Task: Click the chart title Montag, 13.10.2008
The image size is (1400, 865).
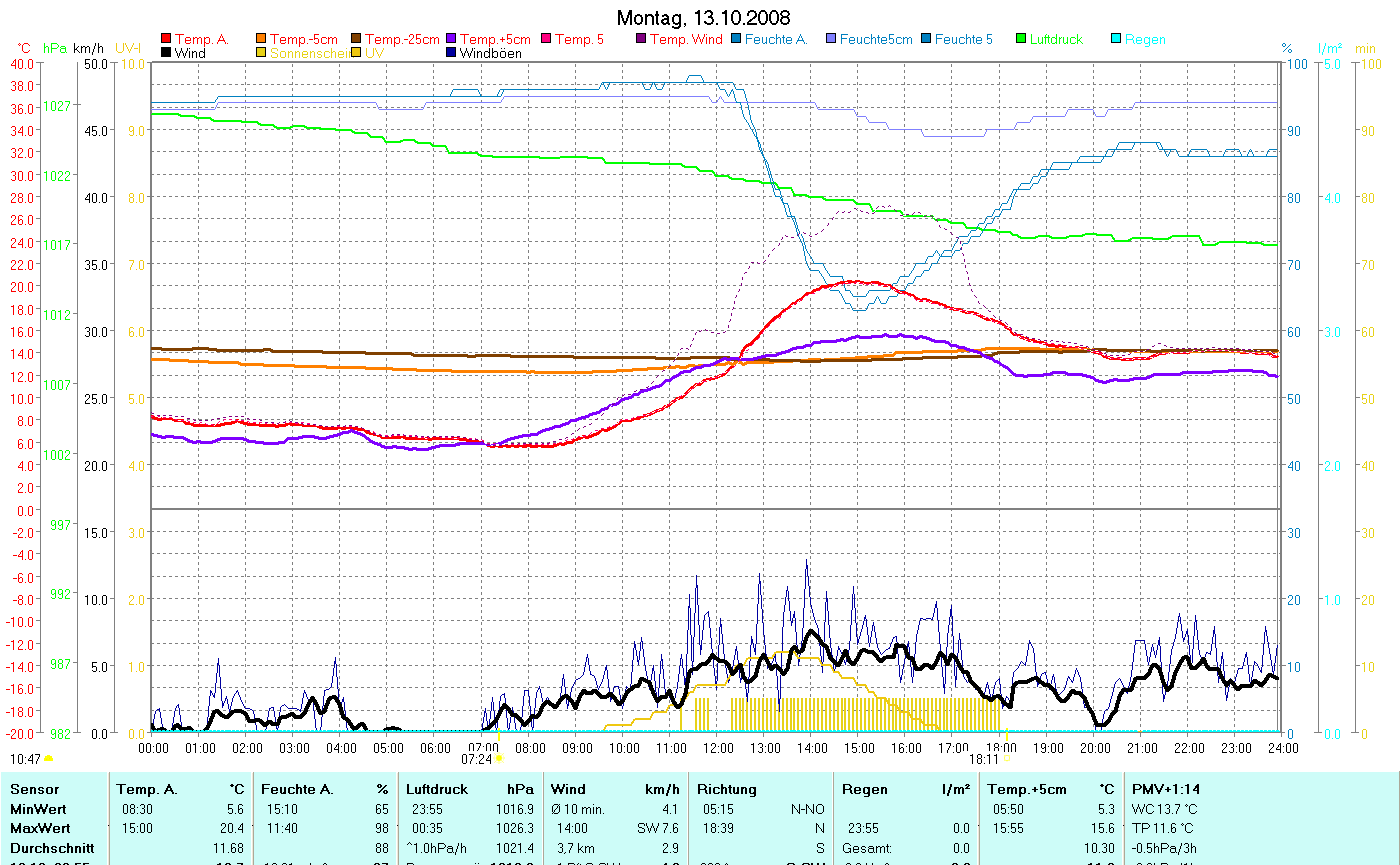Action: click(703, 18)
